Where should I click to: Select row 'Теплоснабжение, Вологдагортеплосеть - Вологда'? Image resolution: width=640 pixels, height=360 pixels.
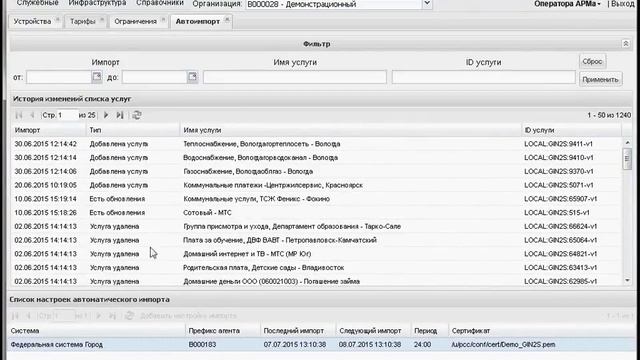coord(316,144)
